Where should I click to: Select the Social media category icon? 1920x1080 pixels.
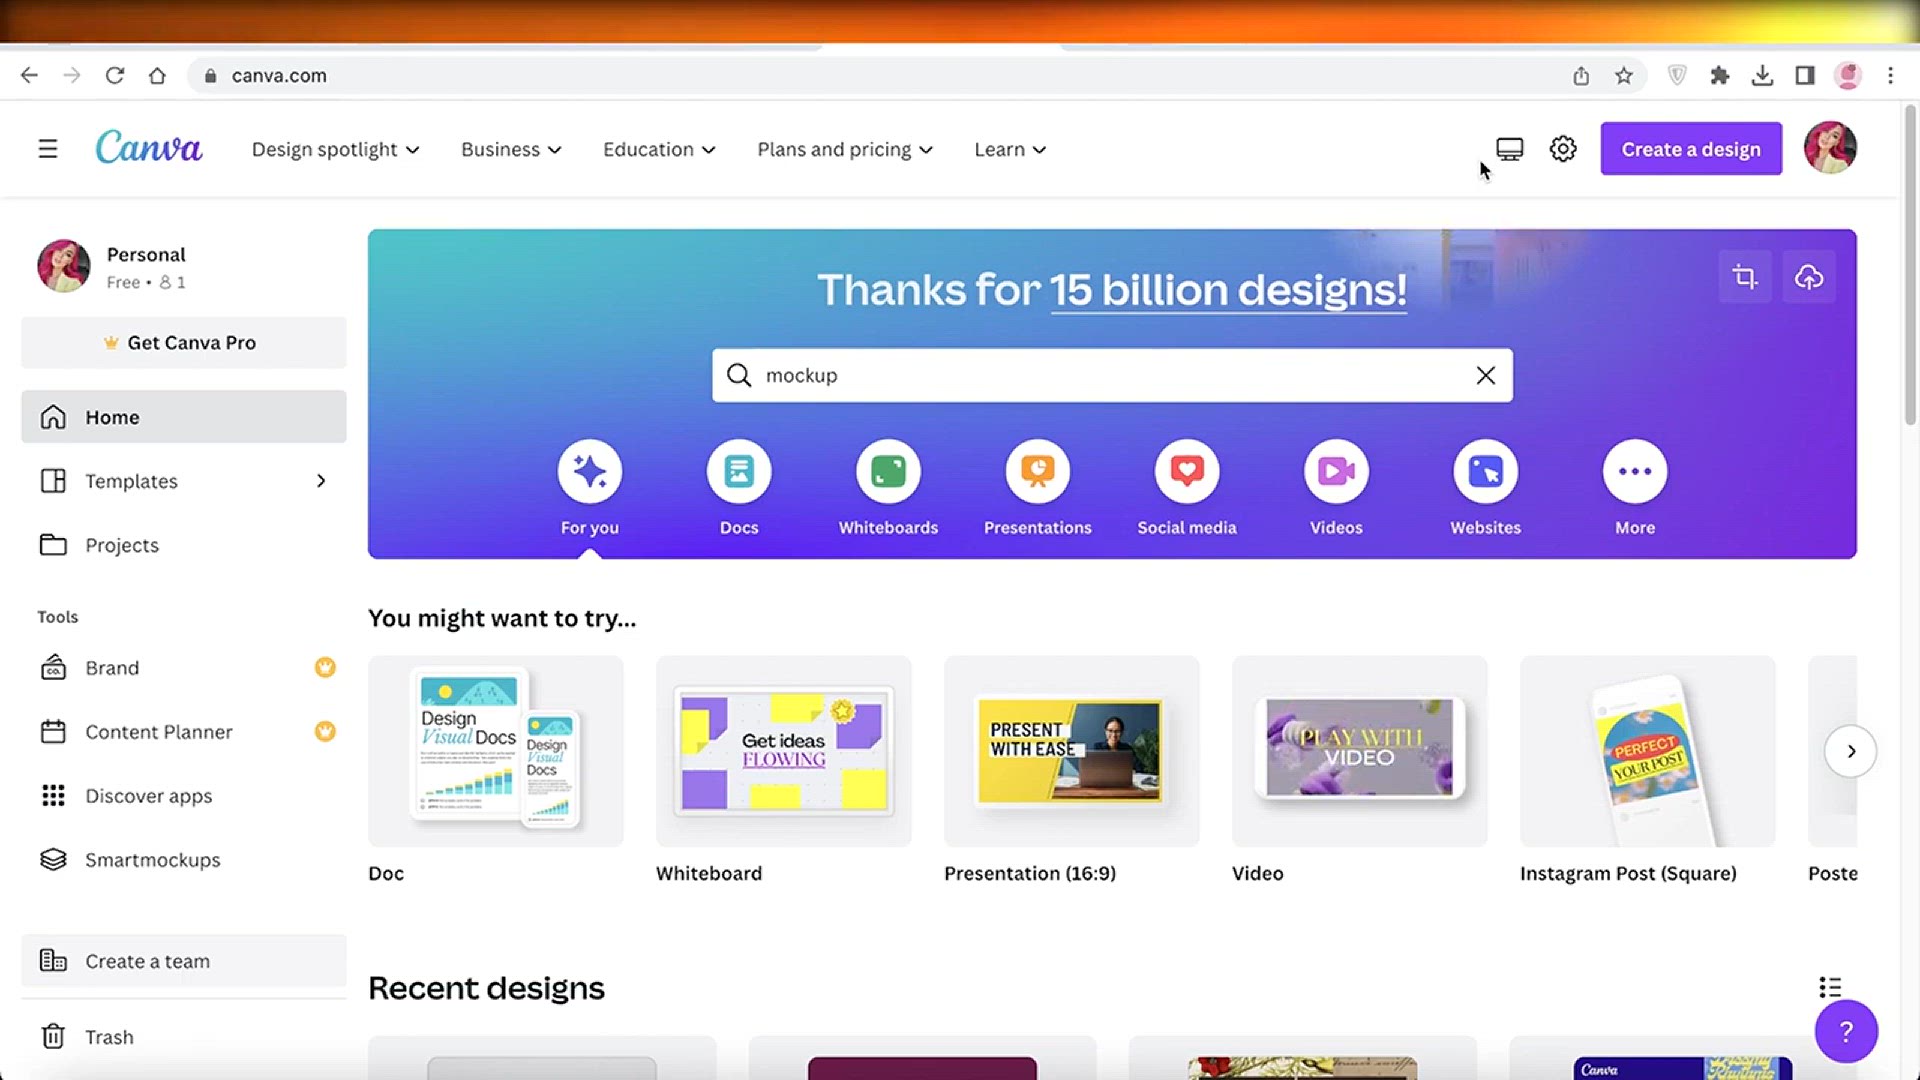(1187, 471)
